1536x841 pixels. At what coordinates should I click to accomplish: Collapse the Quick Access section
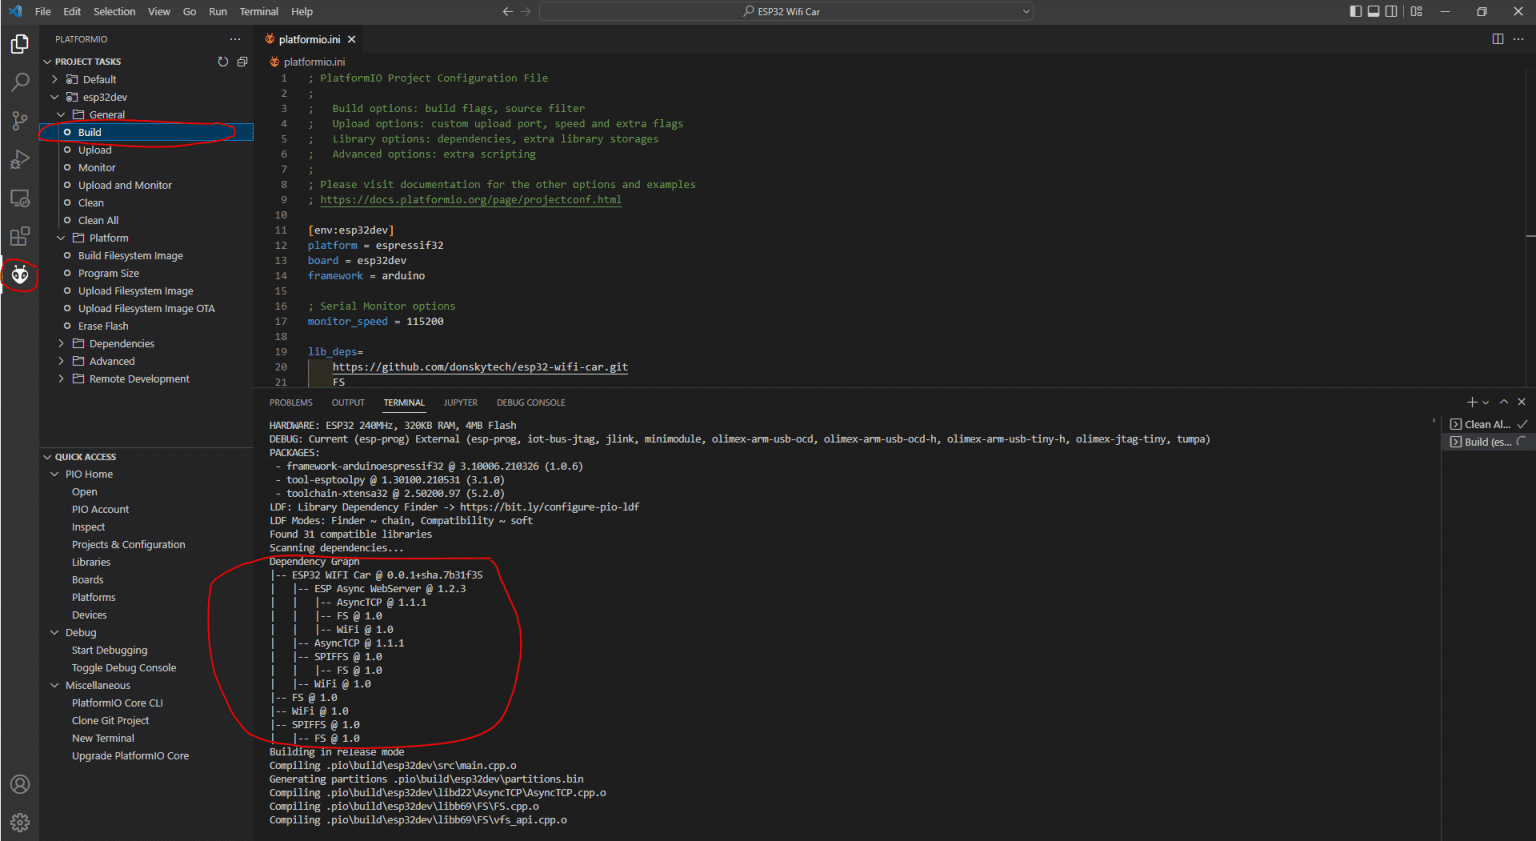85,457
